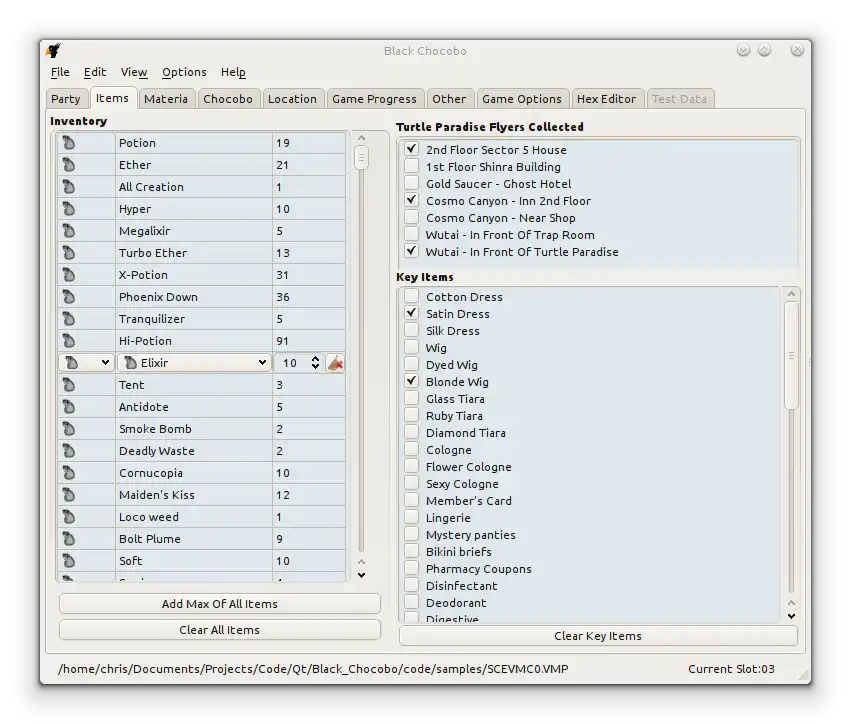Switch to the Hex Editor tab
Viewport: 851px width, 724px height.
pyautogui.click(x=606, y=99)
